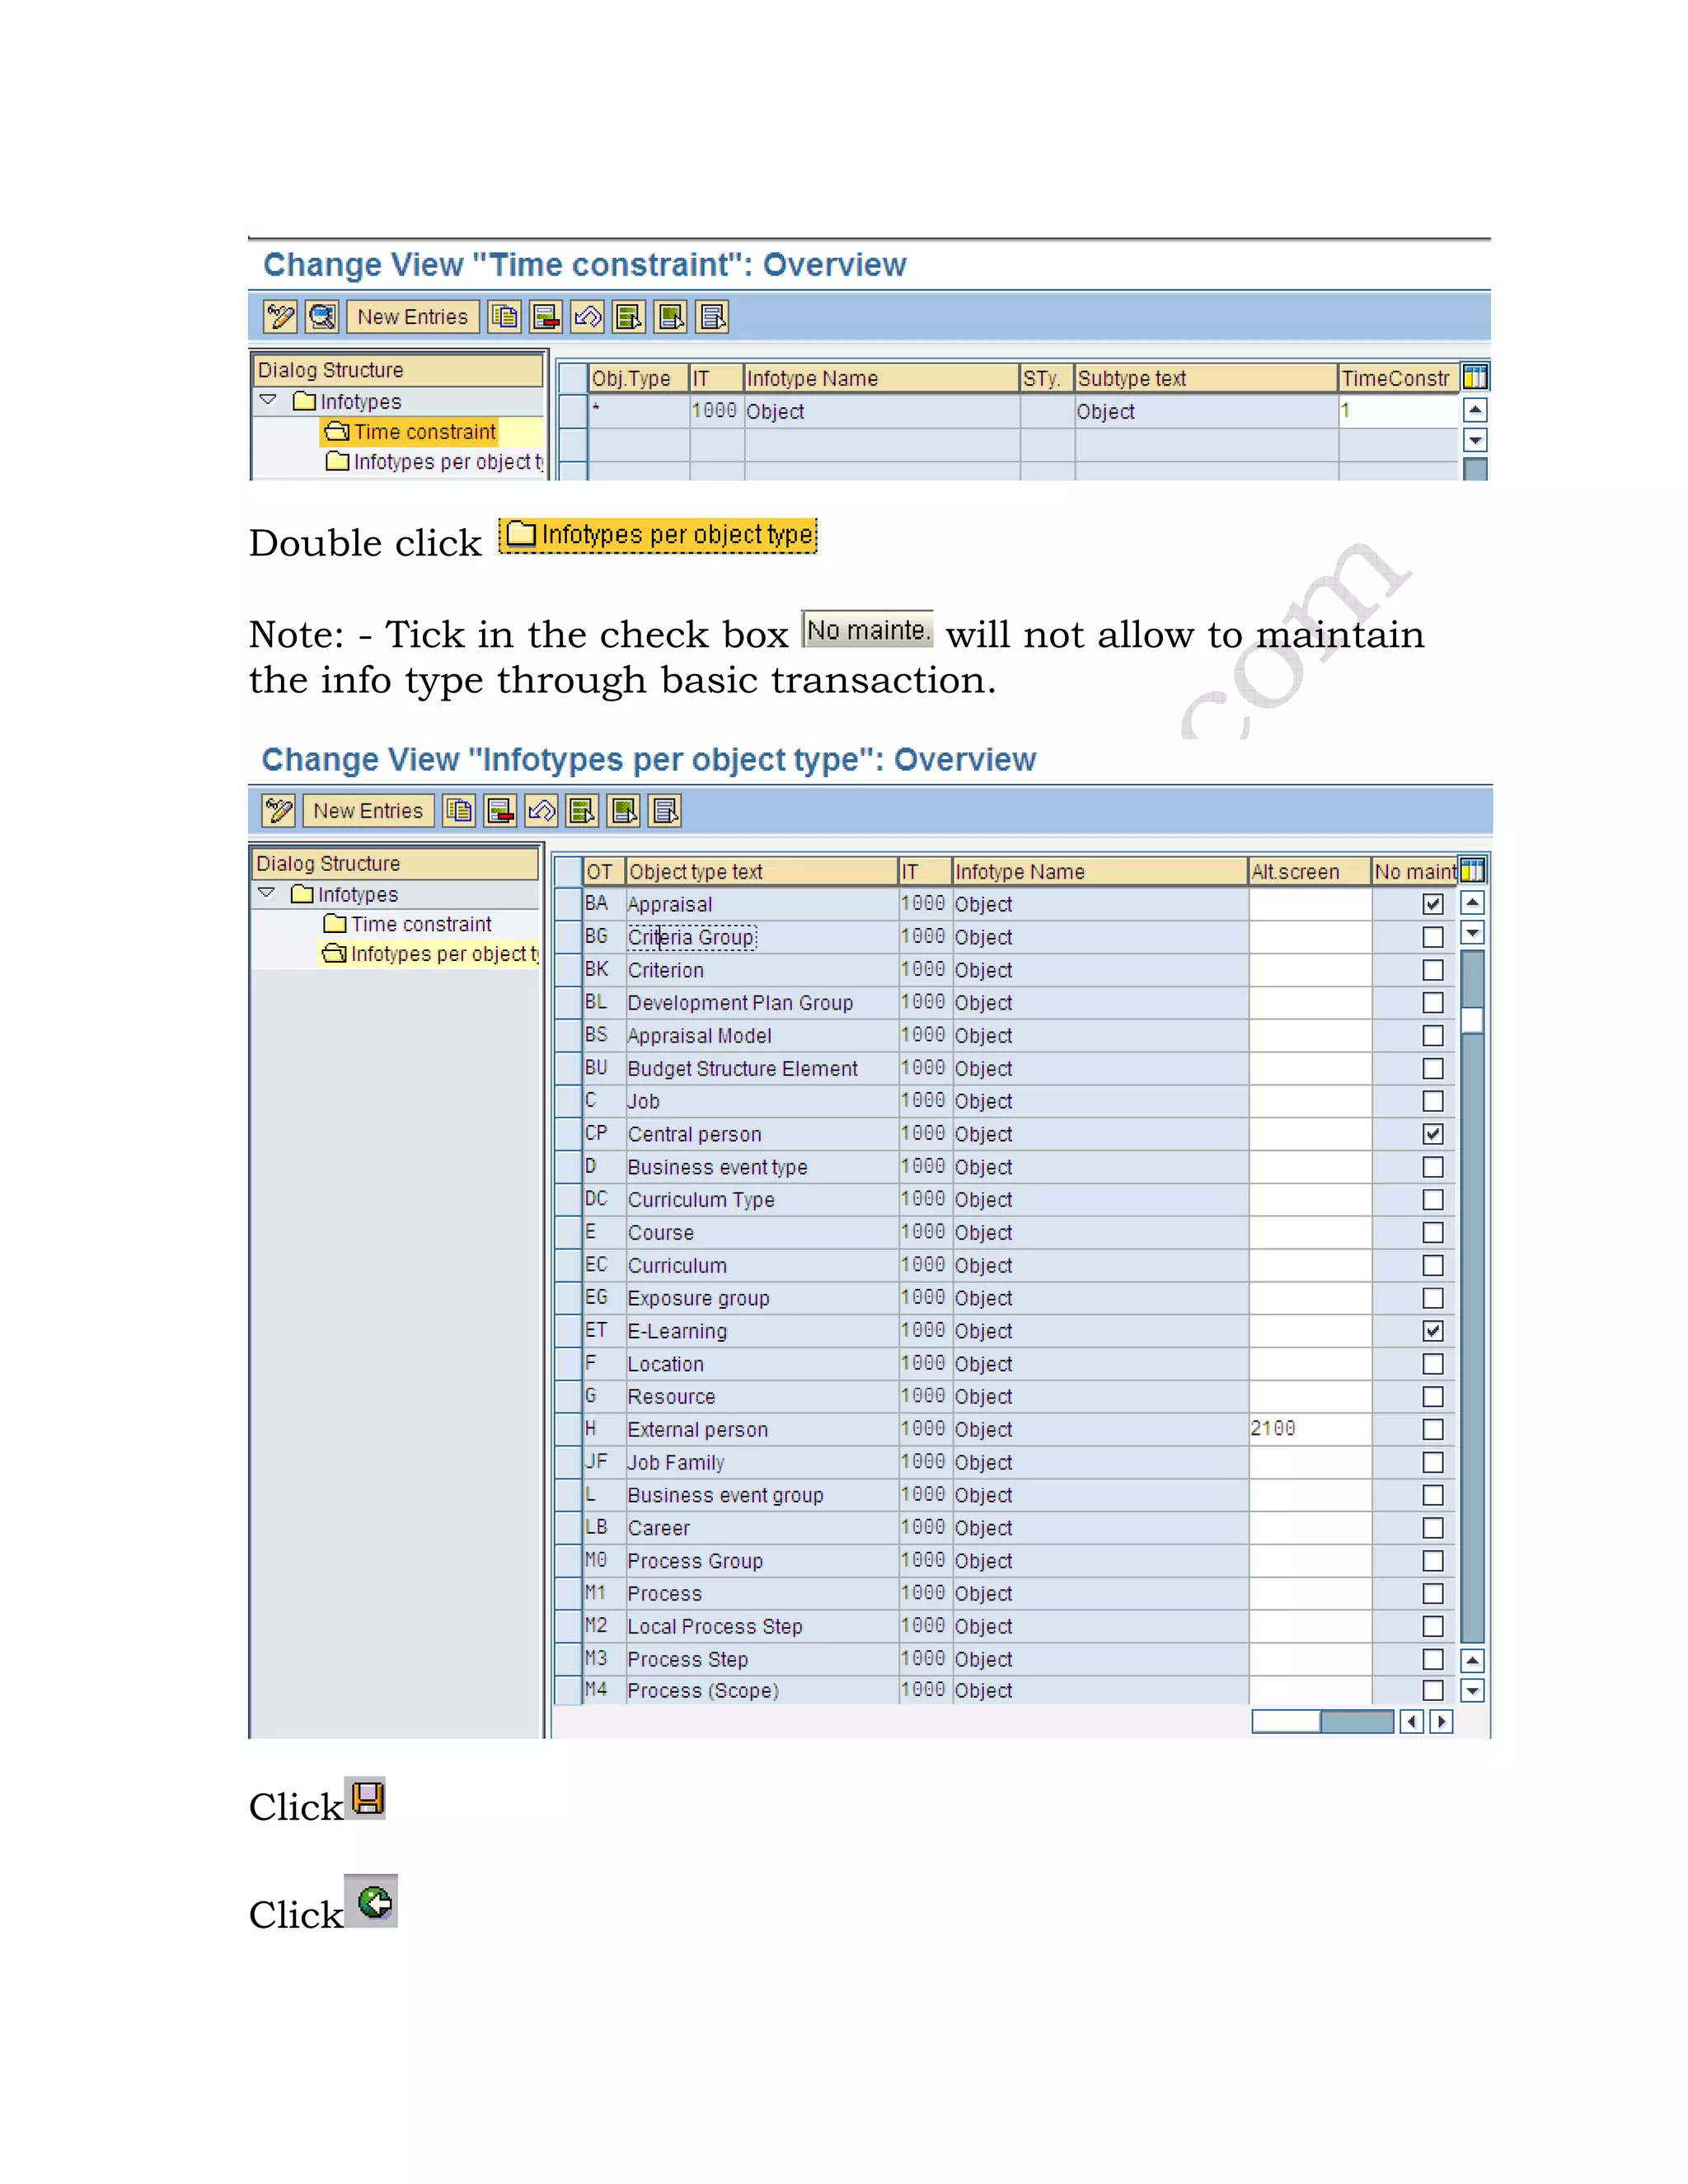The width and height of the screenshot is (1688, 2184).
Task: Click Copy As icon in Time constraint toolbar
Action: pyautogui.click(x=504, y=317)
